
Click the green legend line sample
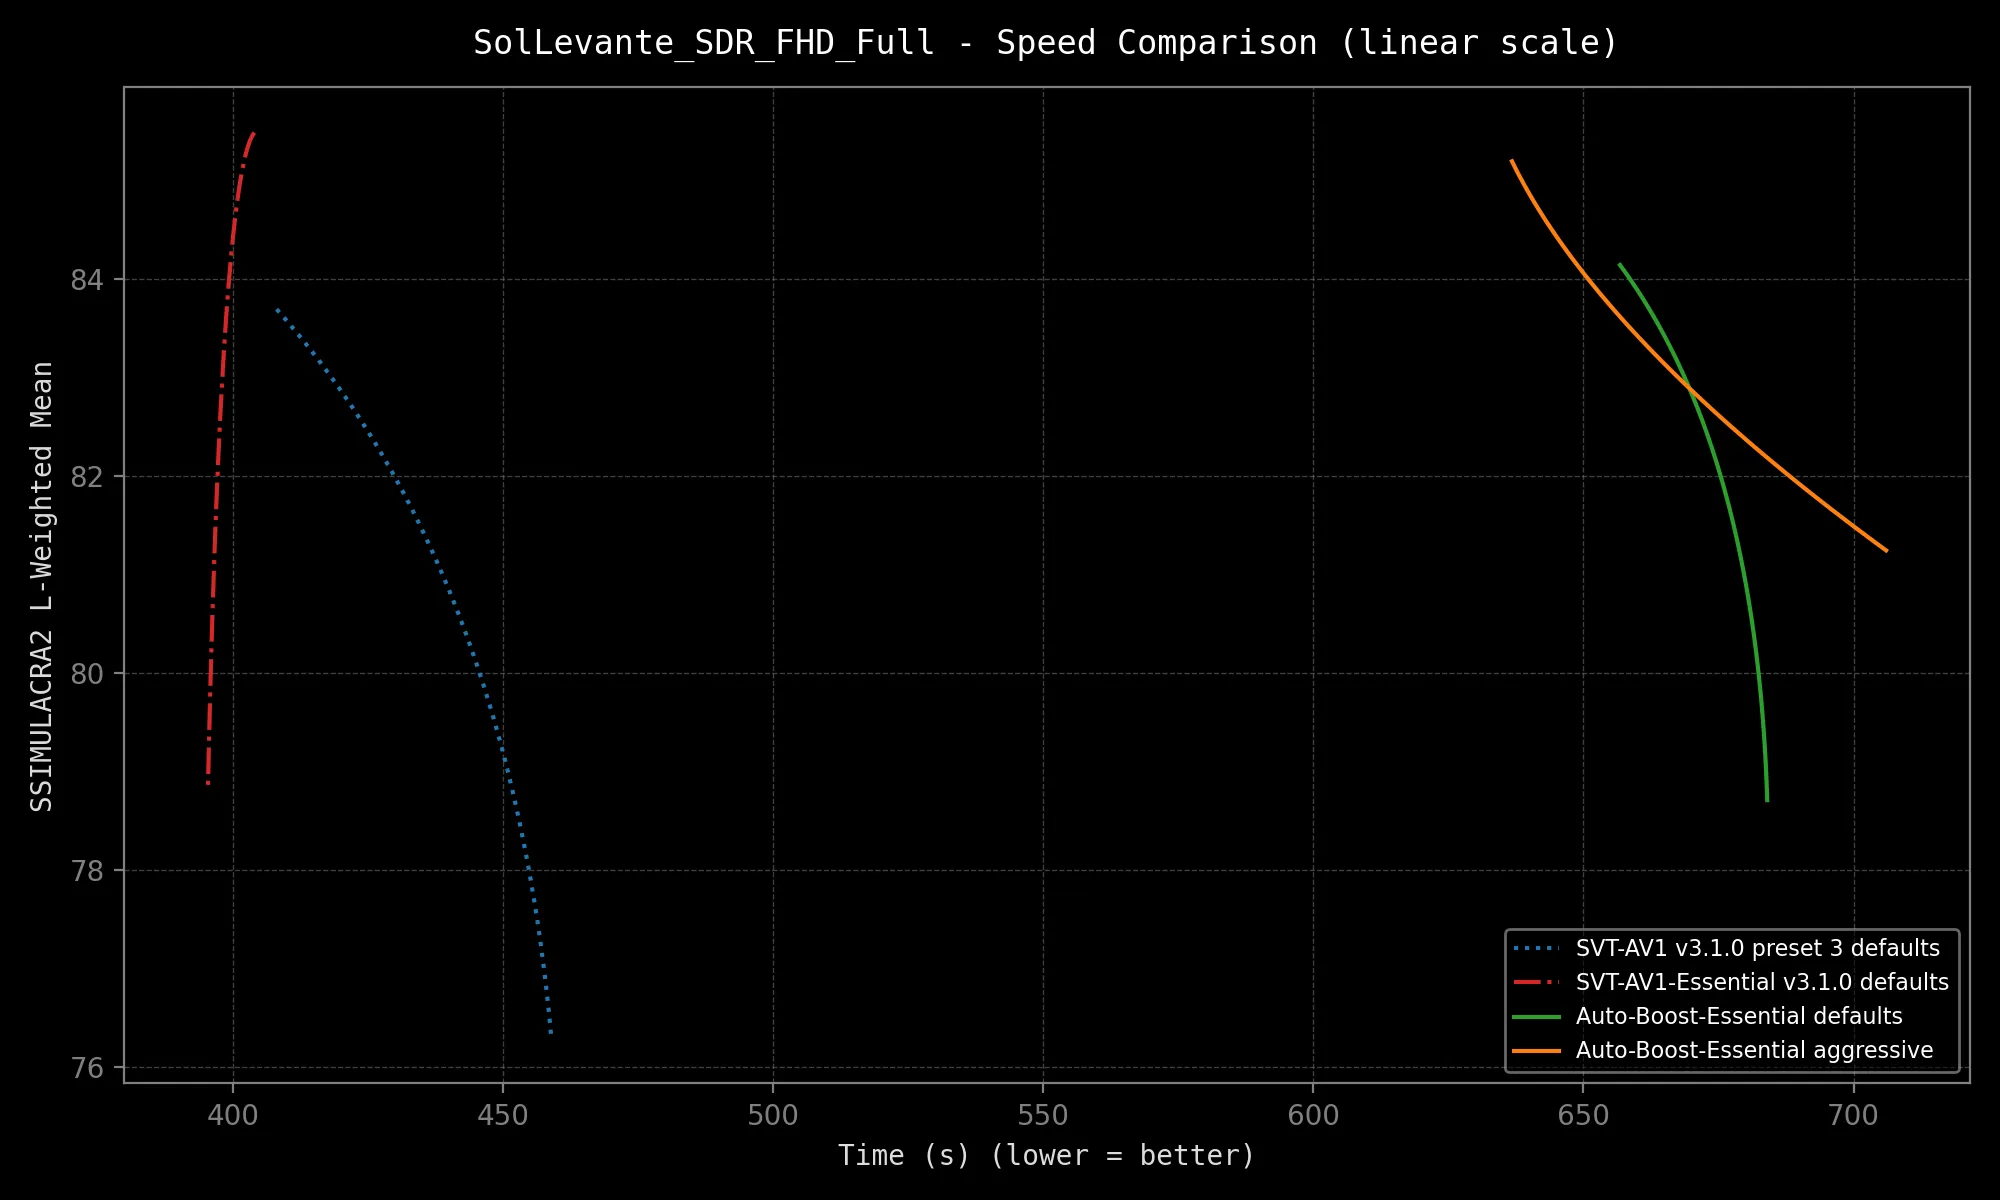1536,1016
